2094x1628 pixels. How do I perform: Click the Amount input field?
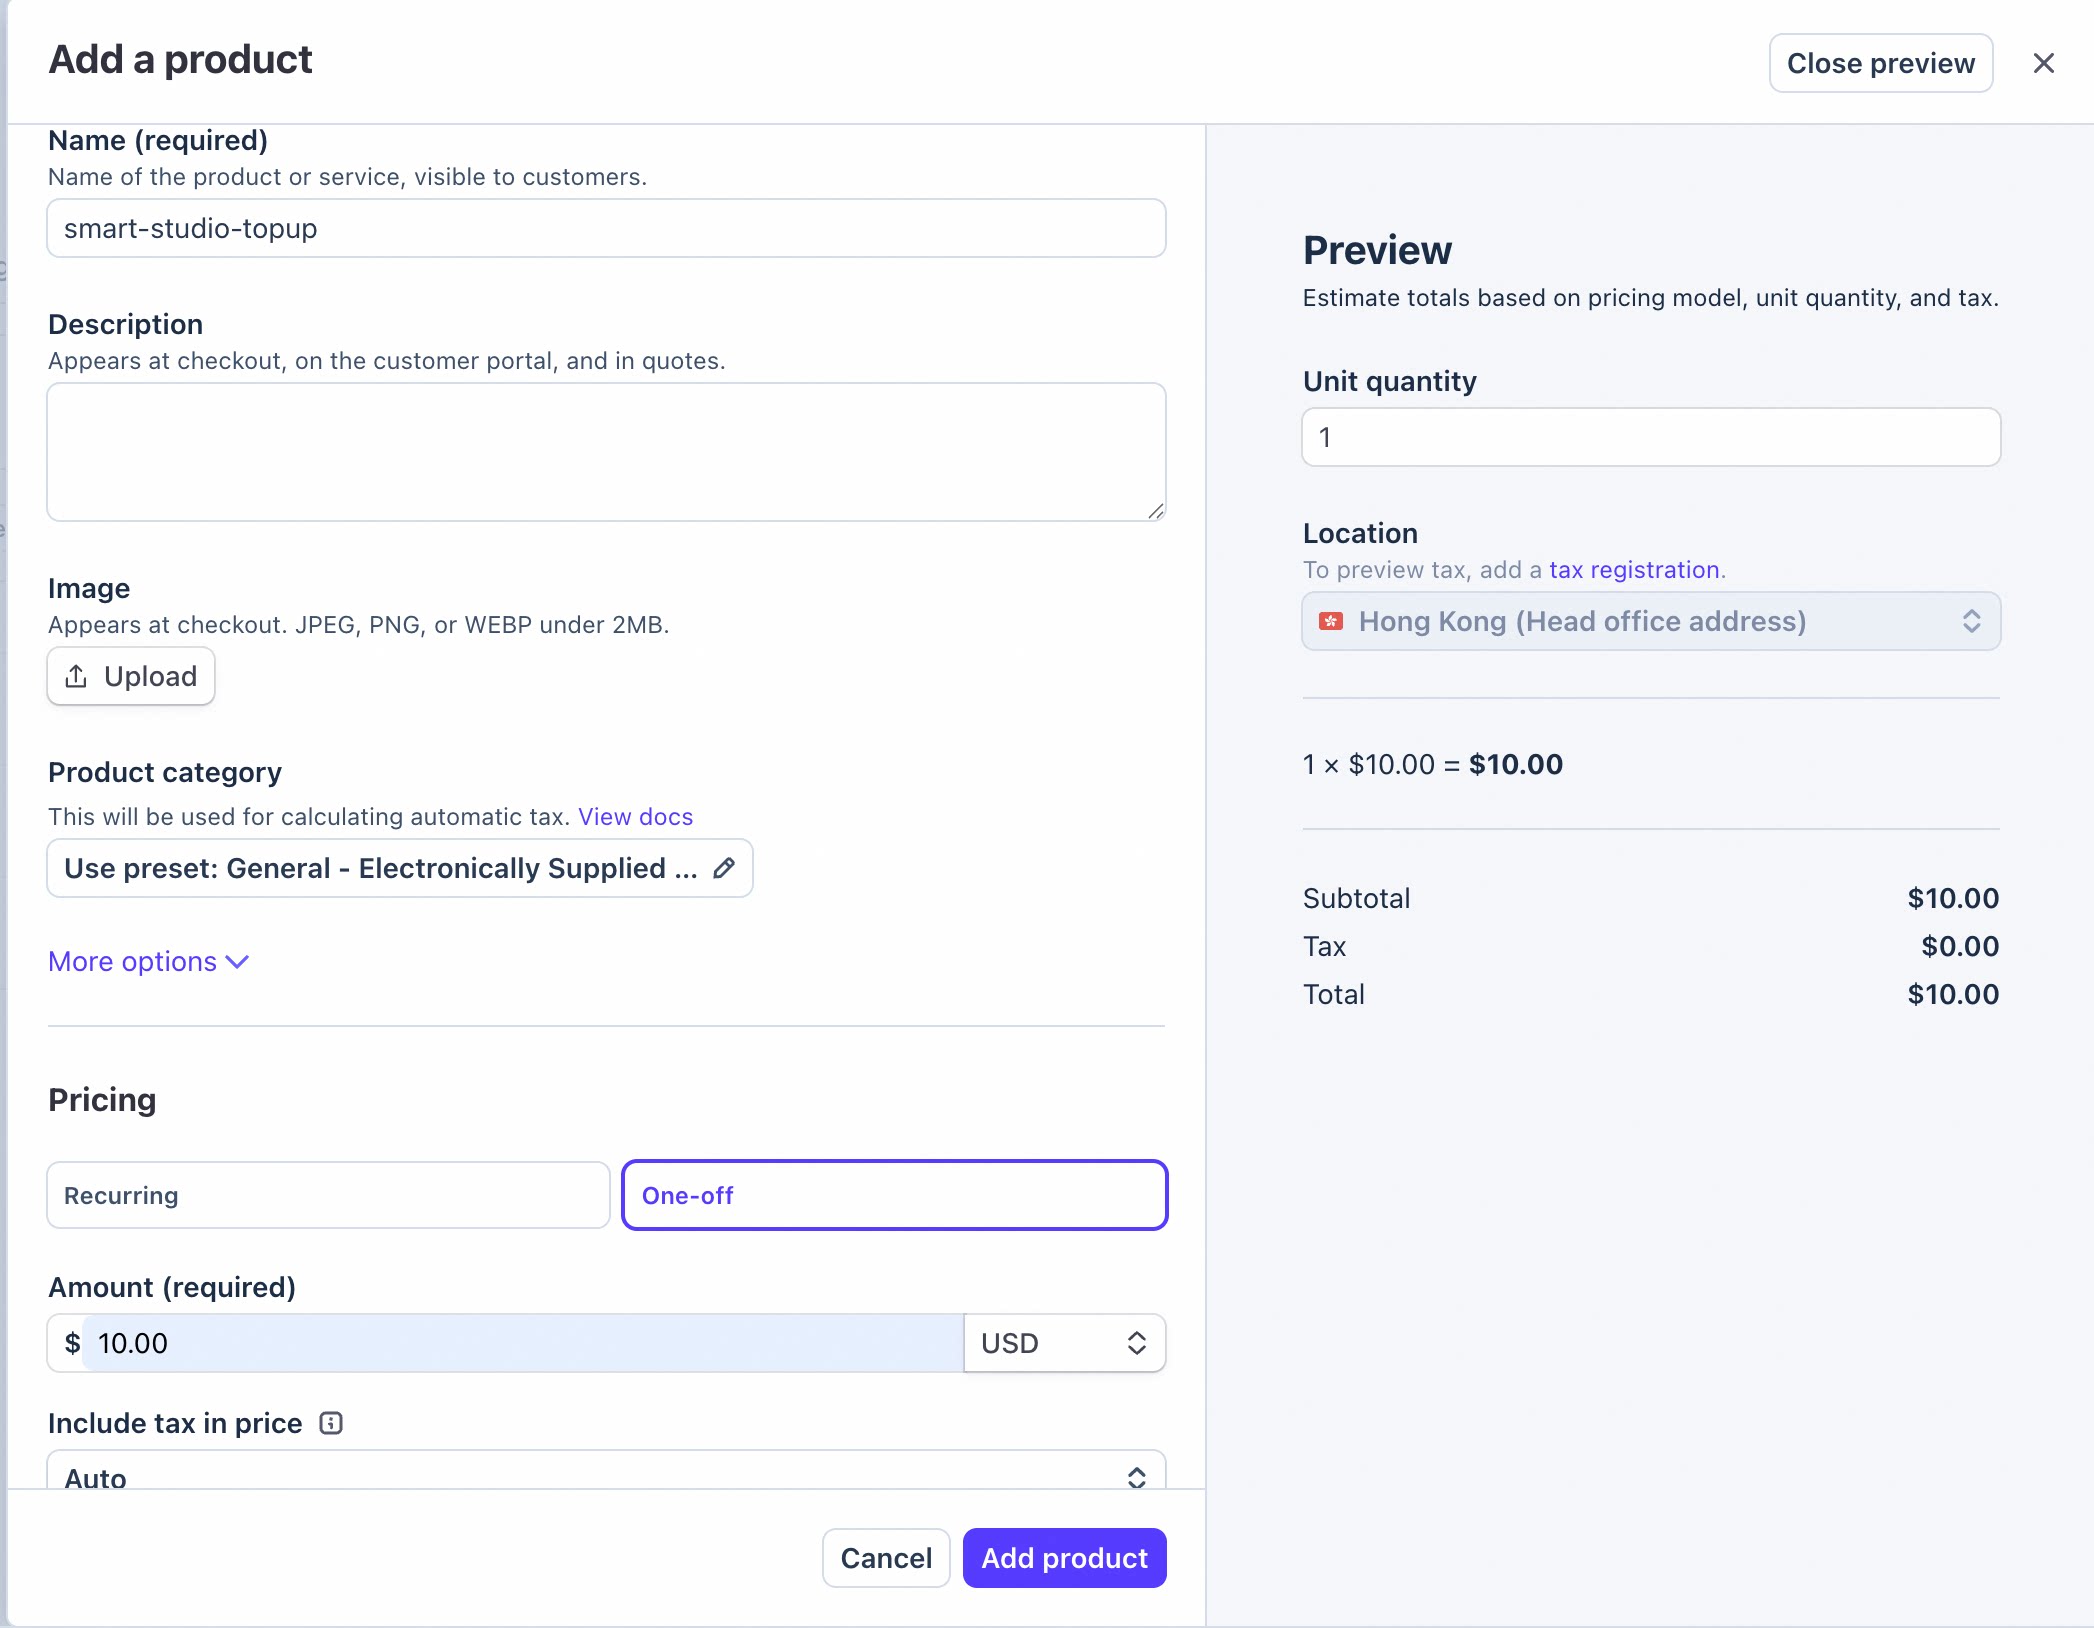pyautogui.click(x=522, y=1343)
